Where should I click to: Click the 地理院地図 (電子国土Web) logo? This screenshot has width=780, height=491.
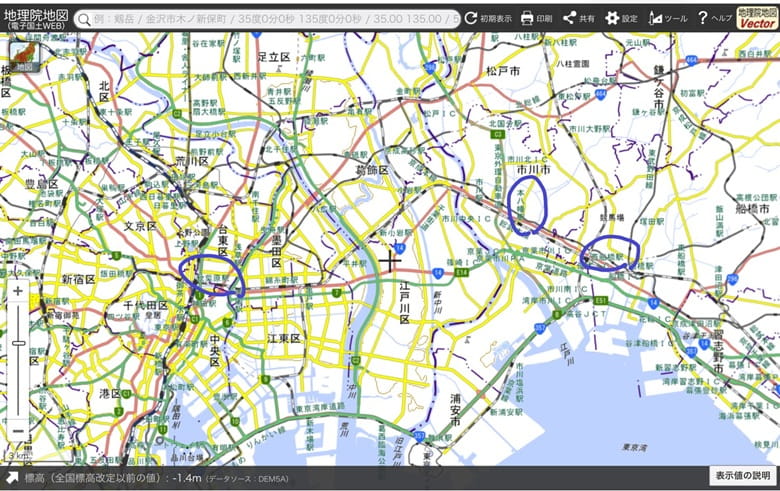[36, 17]
